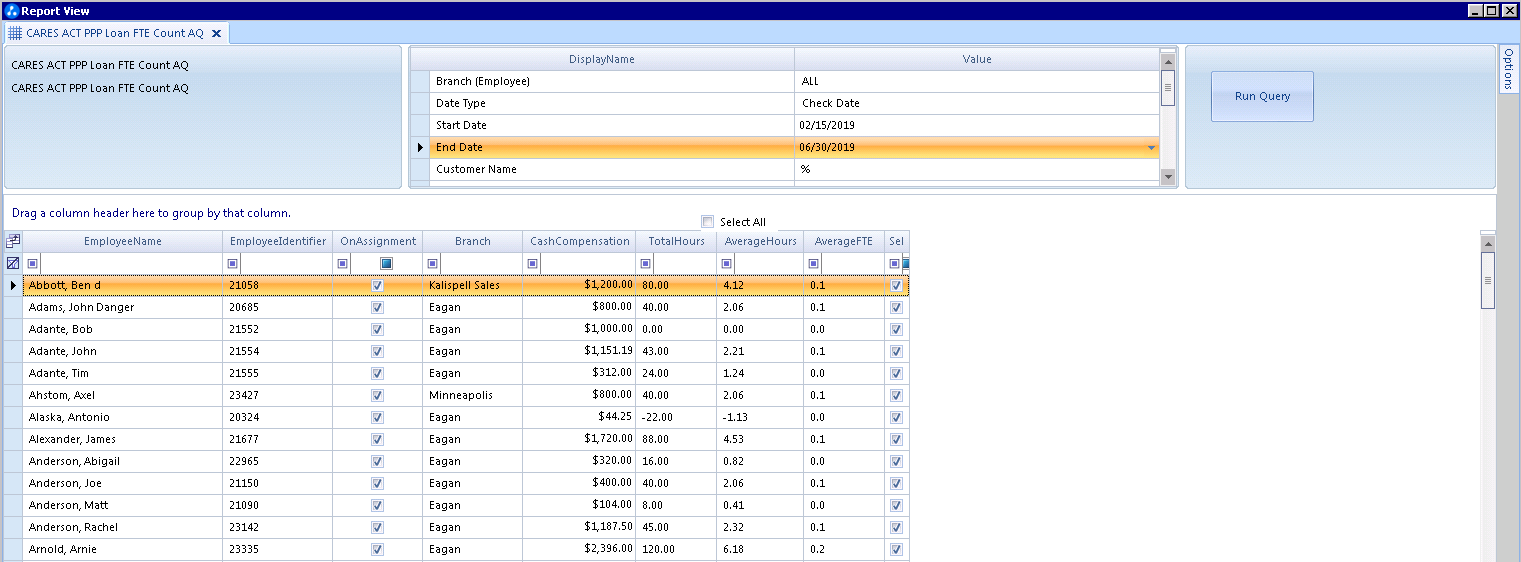Select $2,396.00 compensation cell
This screenshot has height=562, width=1521.
click(580, 549)
